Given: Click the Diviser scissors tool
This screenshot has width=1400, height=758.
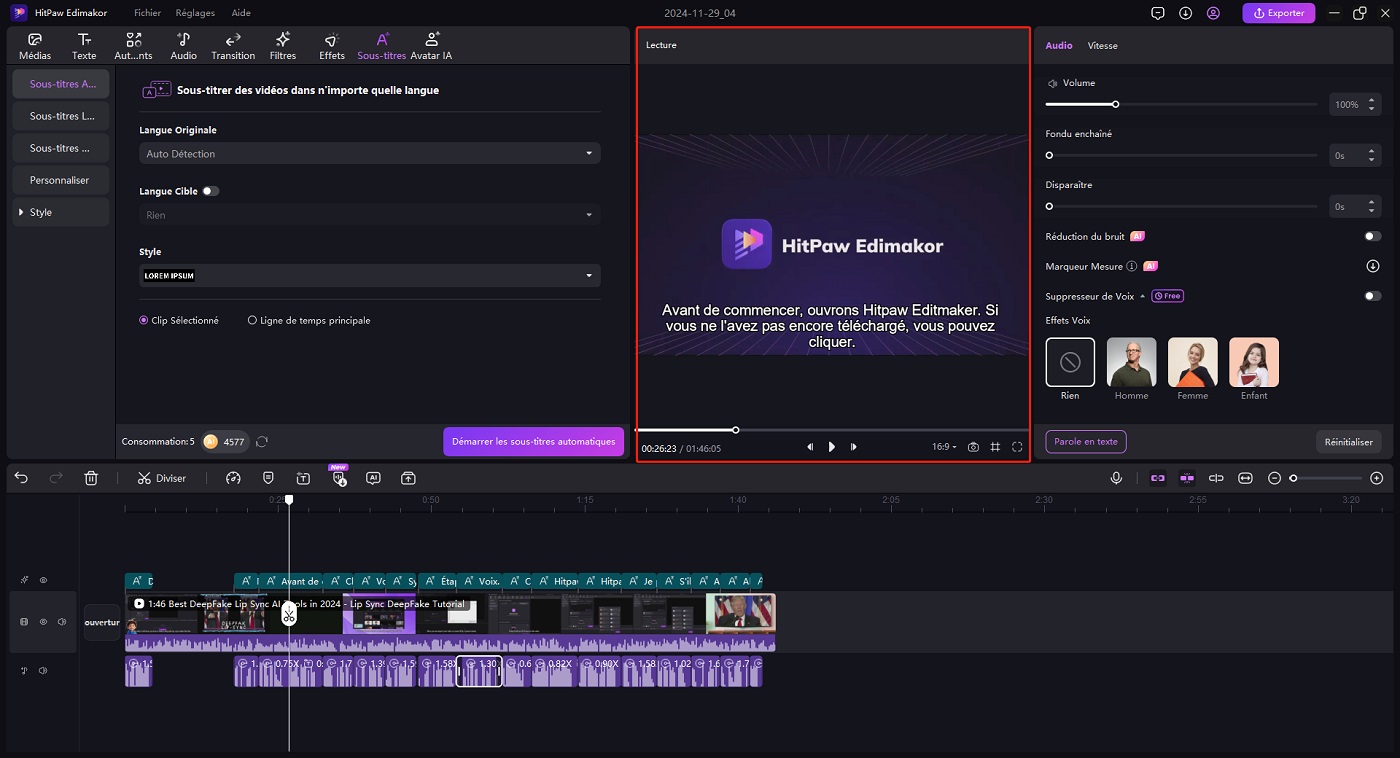Looking at the screenshot, I should pos(162,478).
